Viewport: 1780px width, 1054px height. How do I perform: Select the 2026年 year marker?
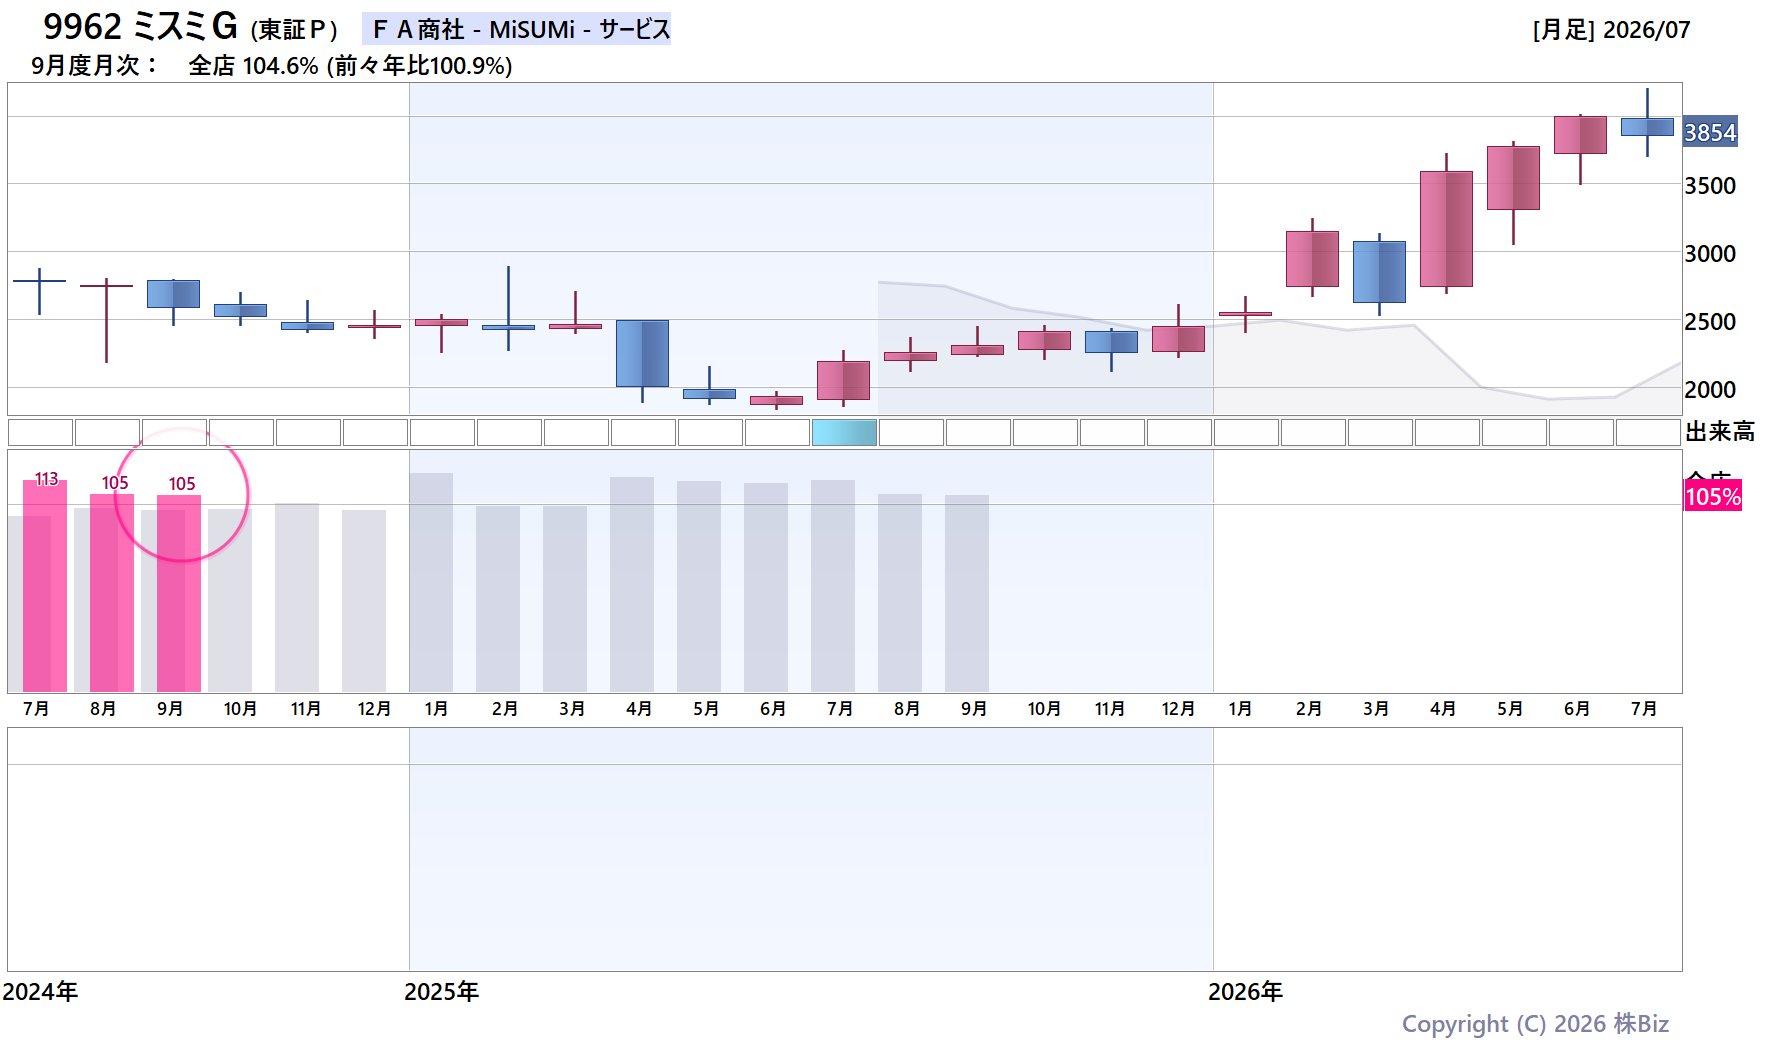(1245, 991)
